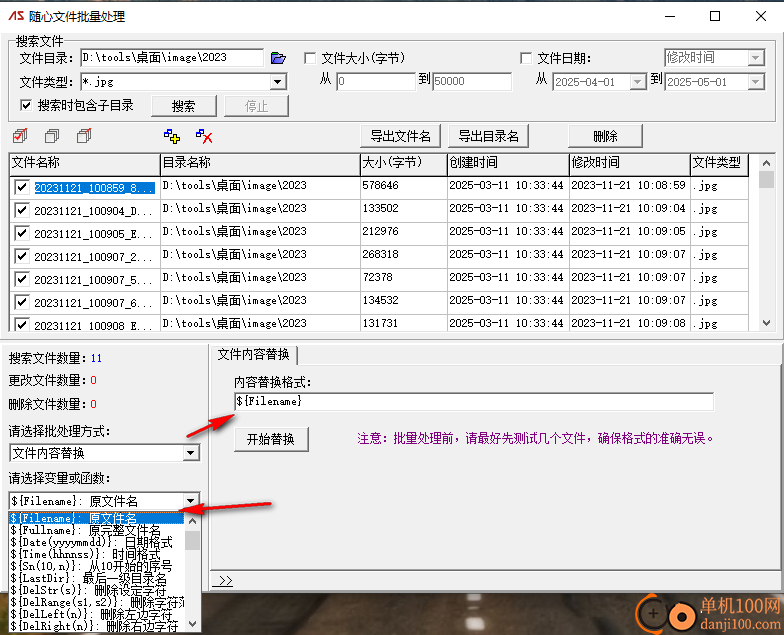
Task: Open the start date 2025-04-01 picker
Action: 638,82
